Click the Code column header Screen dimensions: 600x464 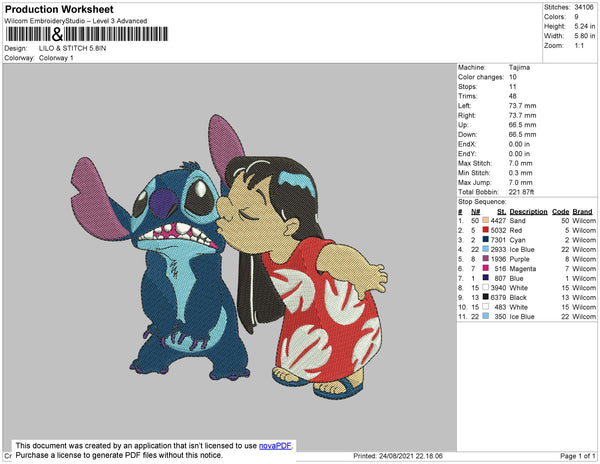560,212
